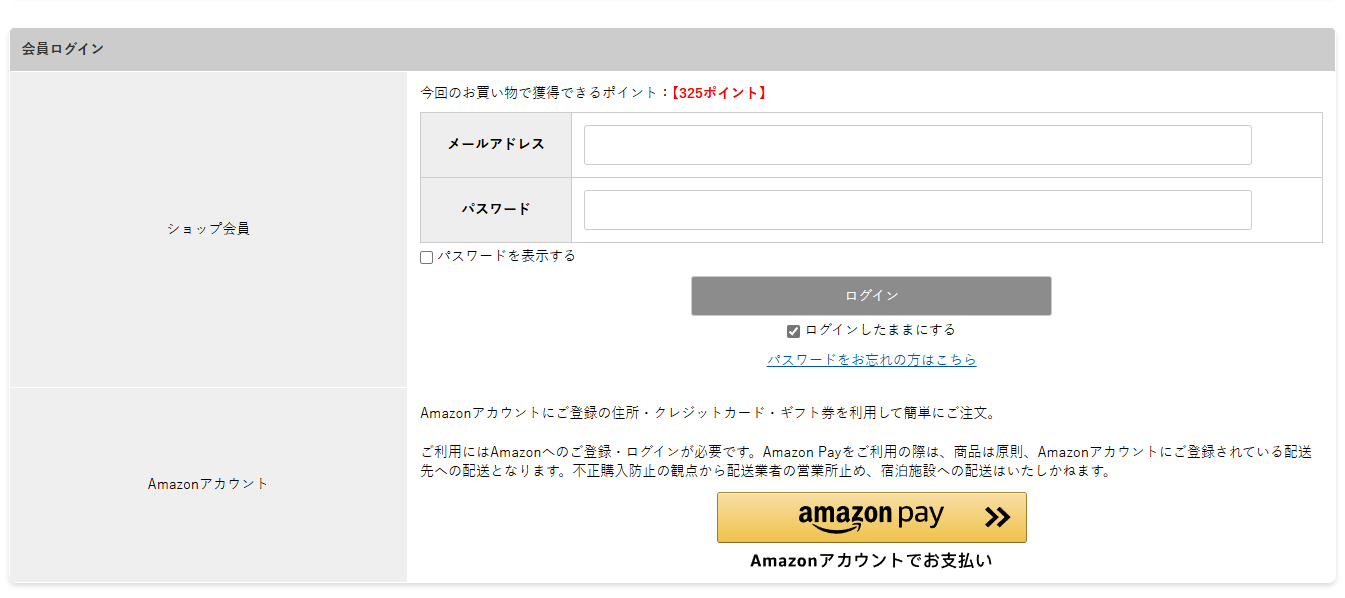Click the Amazon住所・クレジットカード description sentence
This screenshot has height=598, width=1345.
click(708, 413)
